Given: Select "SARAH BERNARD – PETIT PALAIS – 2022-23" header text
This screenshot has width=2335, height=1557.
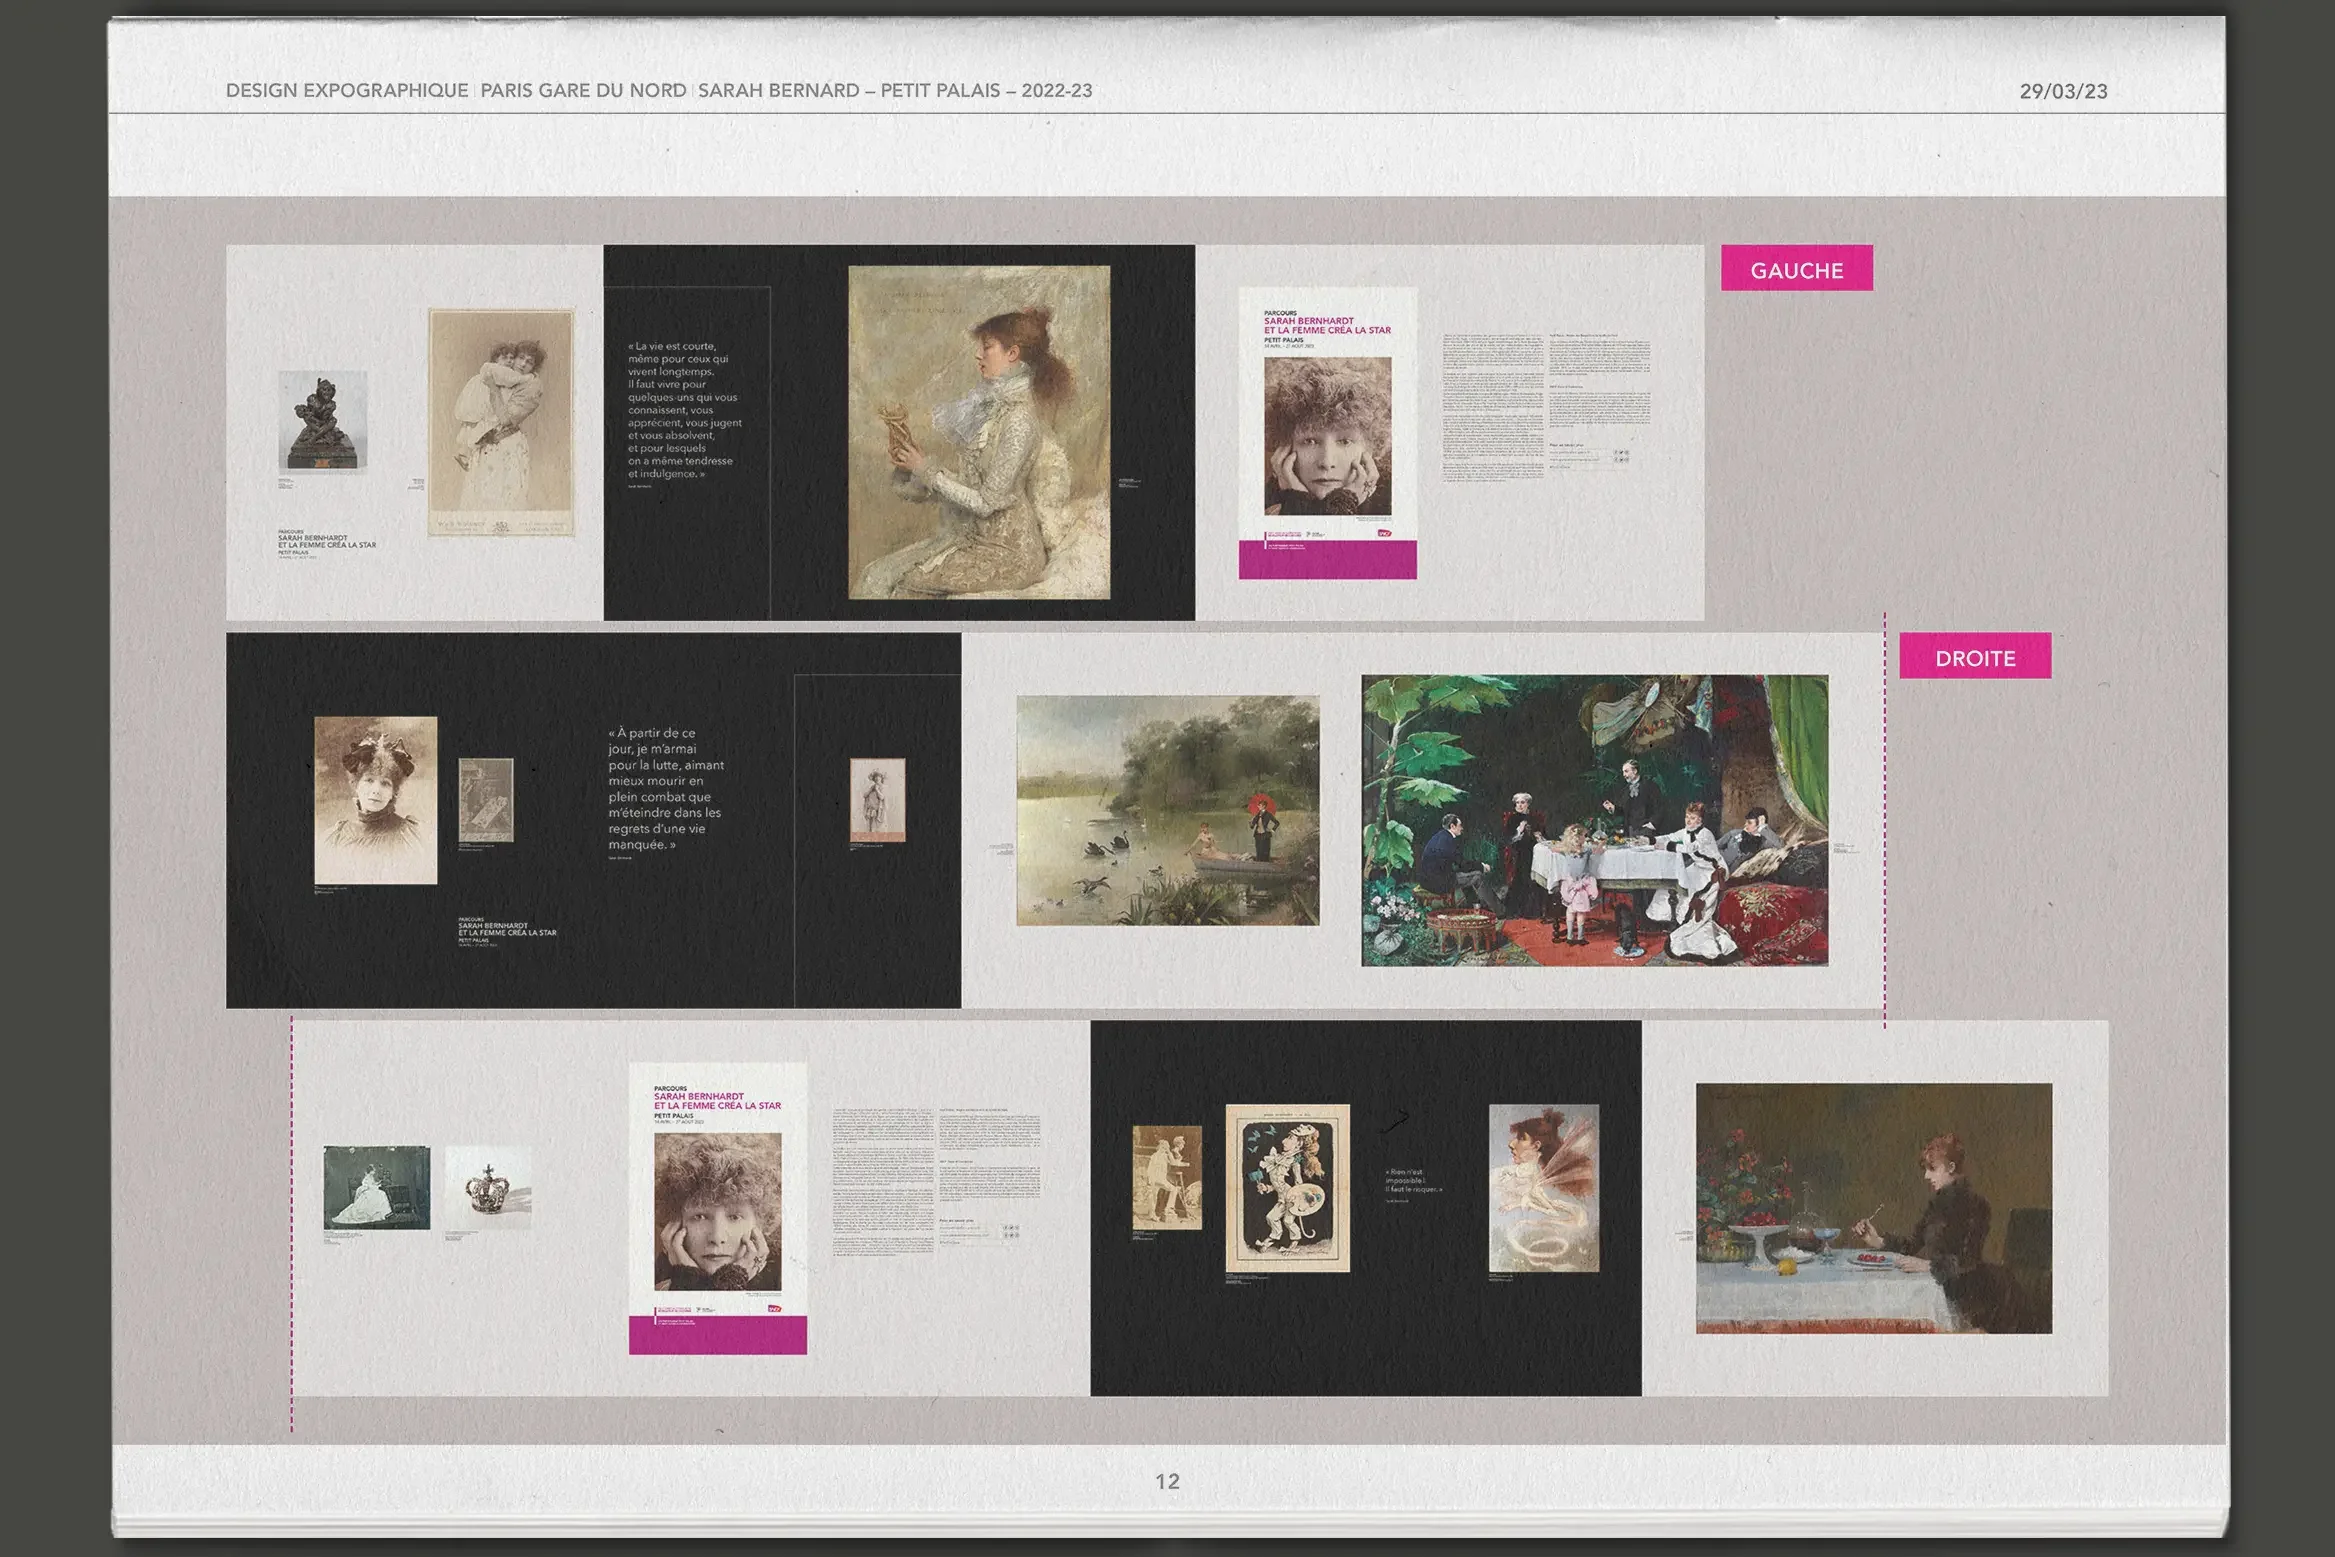Looking at the screenshot, I should [895, 90].
